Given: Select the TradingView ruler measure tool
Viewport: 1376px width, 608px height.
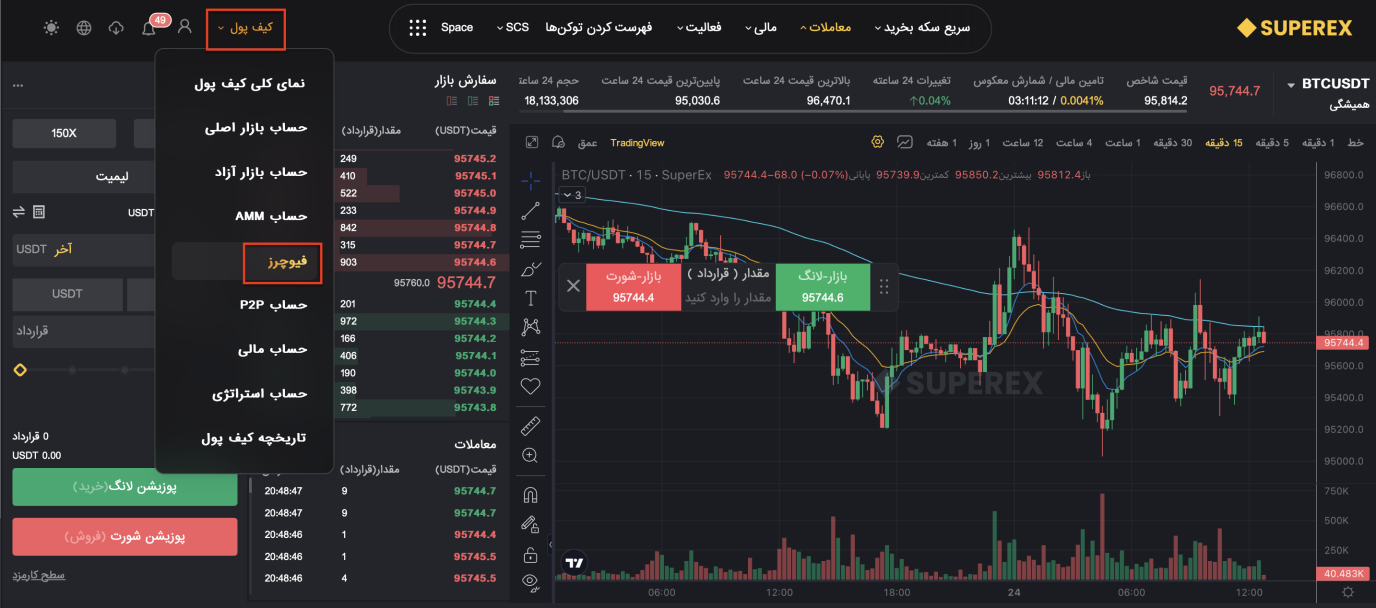Looking at the screenshot, I should point(531,425).
